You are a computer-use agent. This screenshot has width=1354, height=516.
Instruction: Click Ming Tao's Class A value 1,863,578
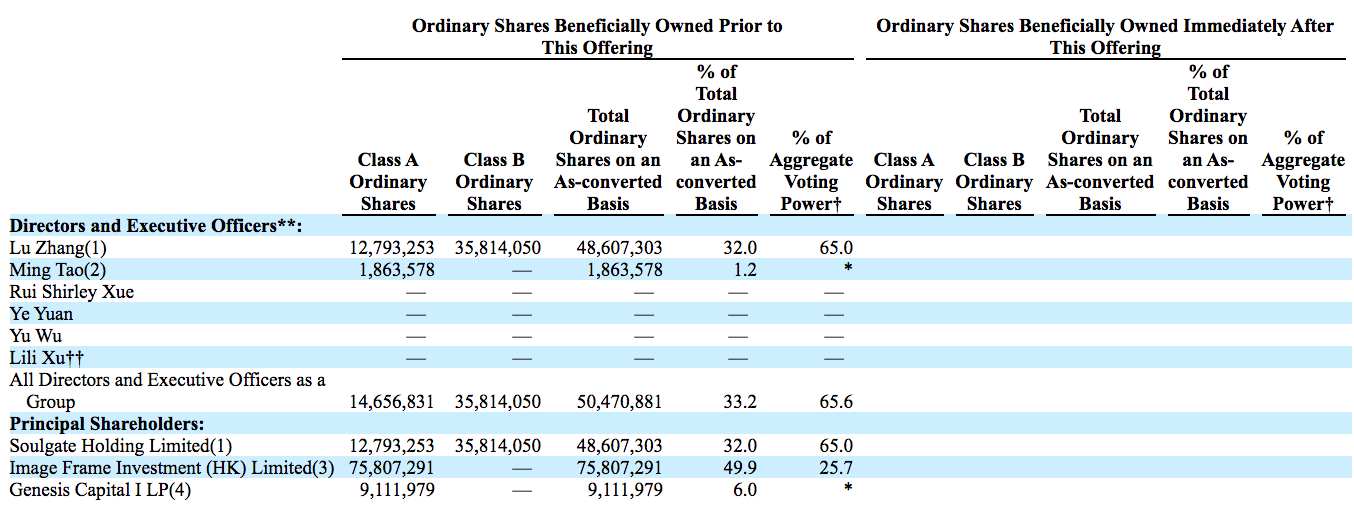[397, 270]
